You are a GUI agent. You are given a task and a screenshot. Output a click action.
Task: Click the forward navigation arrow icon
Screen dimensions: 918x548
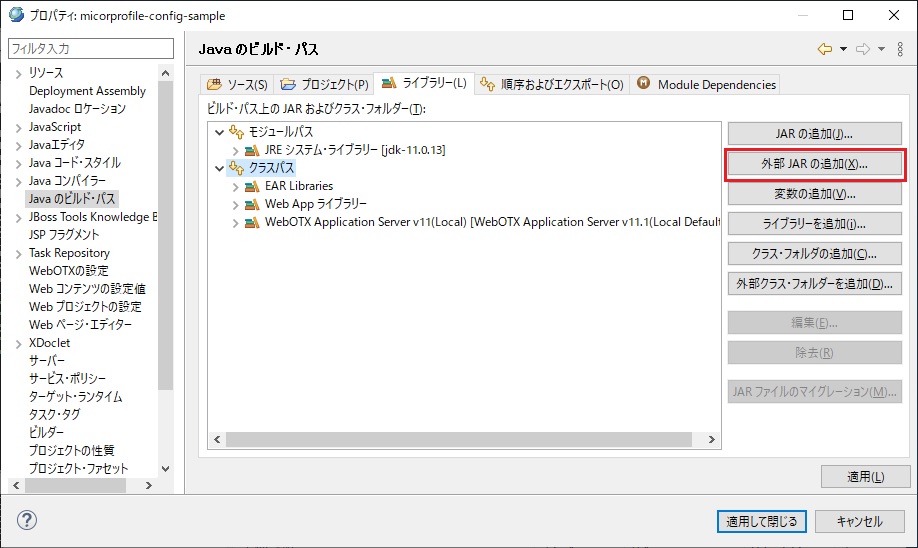coord(863,49)
